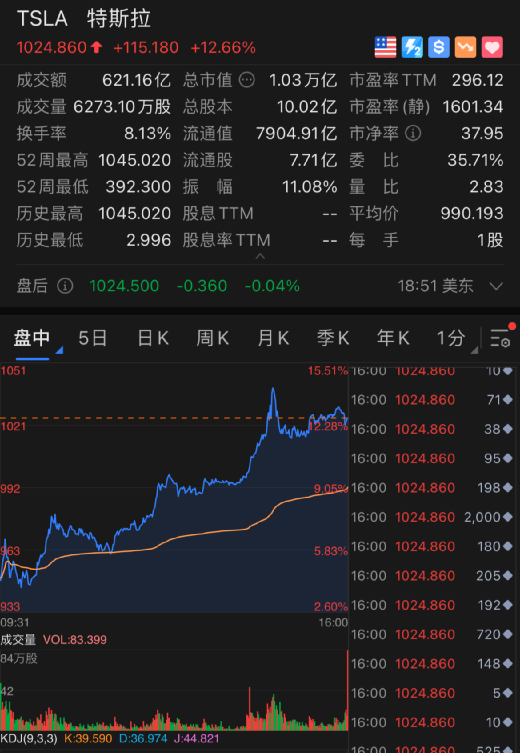Tap the volume bar chart
The image size is (520, 753).
pyautogui.click(x=174, y=690)
